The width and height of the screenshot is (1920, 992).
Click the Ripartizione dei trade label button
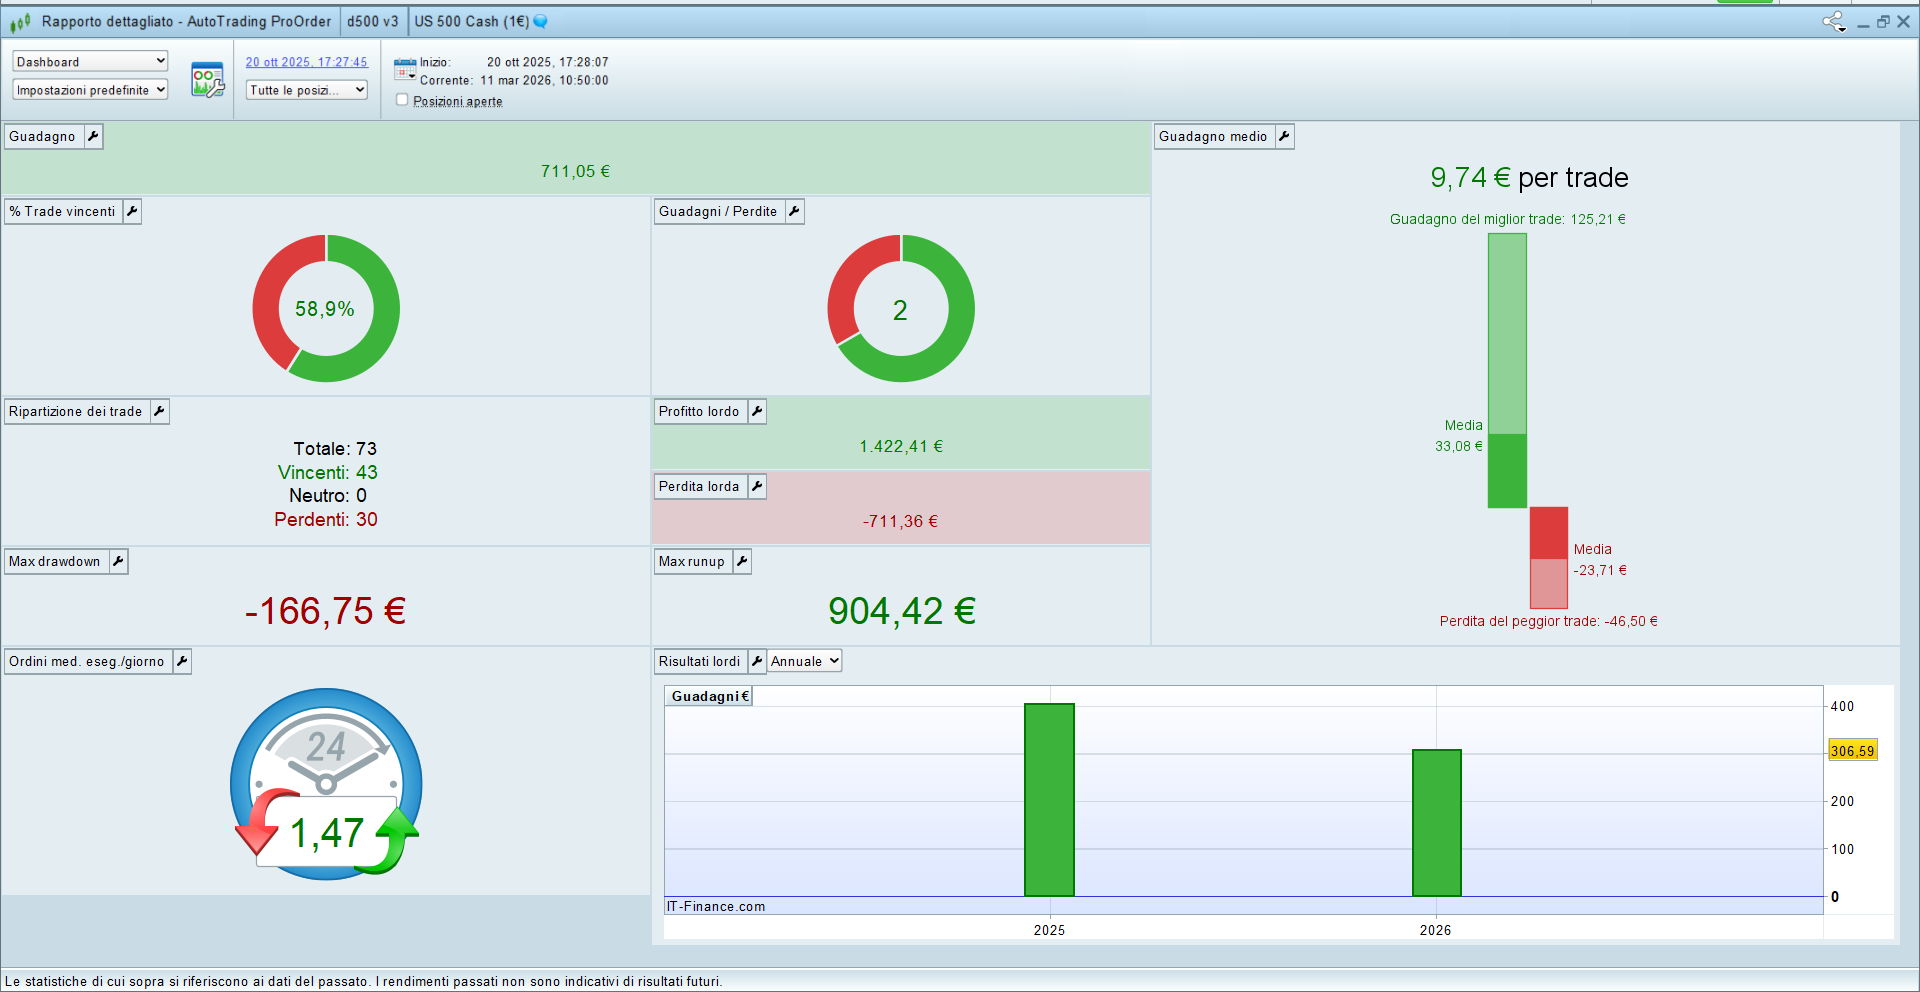coord(76,412)
